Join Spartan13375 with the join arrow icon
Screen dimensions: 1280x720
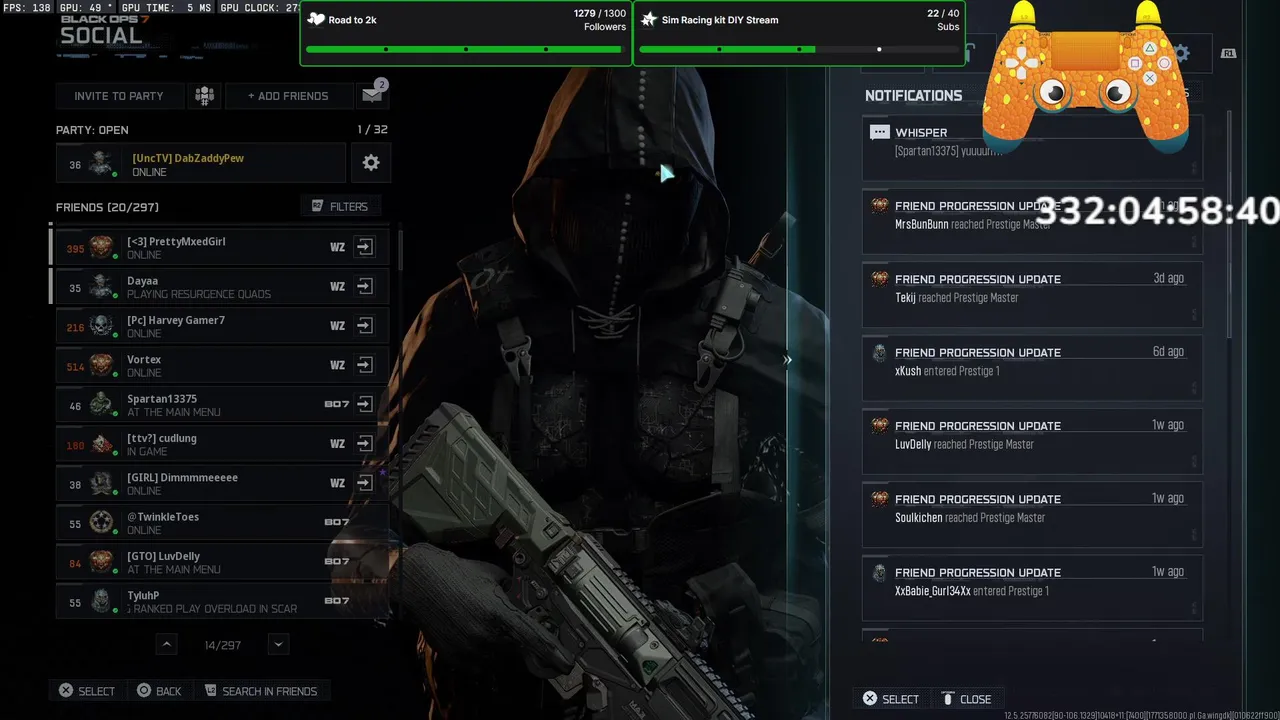pos(365,404)
